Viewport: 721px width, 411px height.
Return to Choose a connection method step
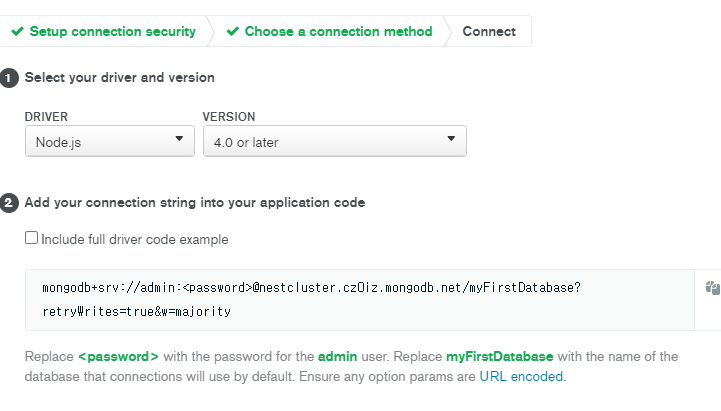pyautogui.click(x=338, y=31)
